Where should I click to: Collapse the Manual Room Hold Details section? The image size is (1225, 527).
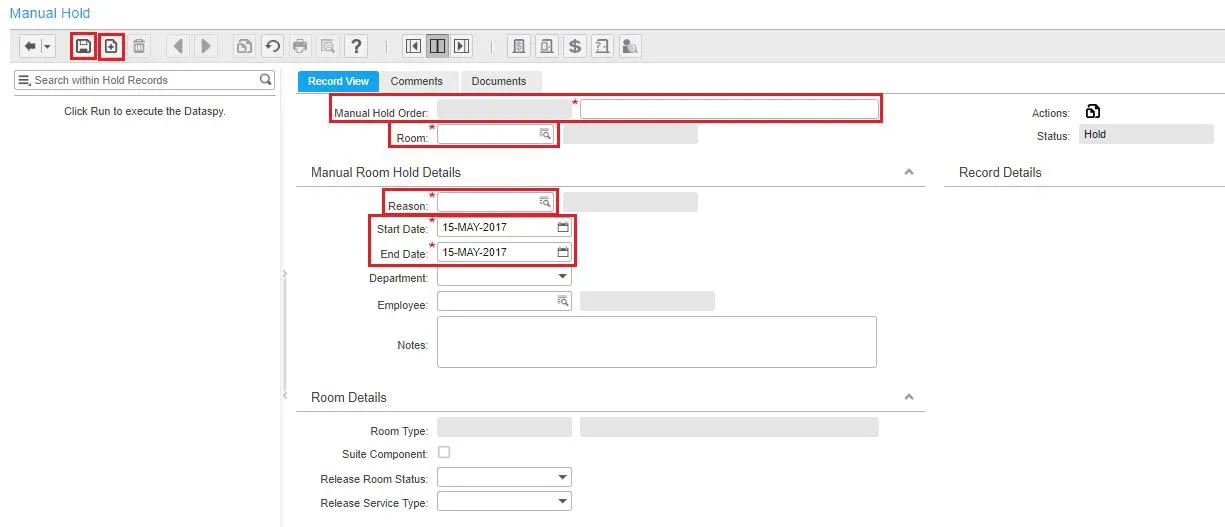(909, 172)
